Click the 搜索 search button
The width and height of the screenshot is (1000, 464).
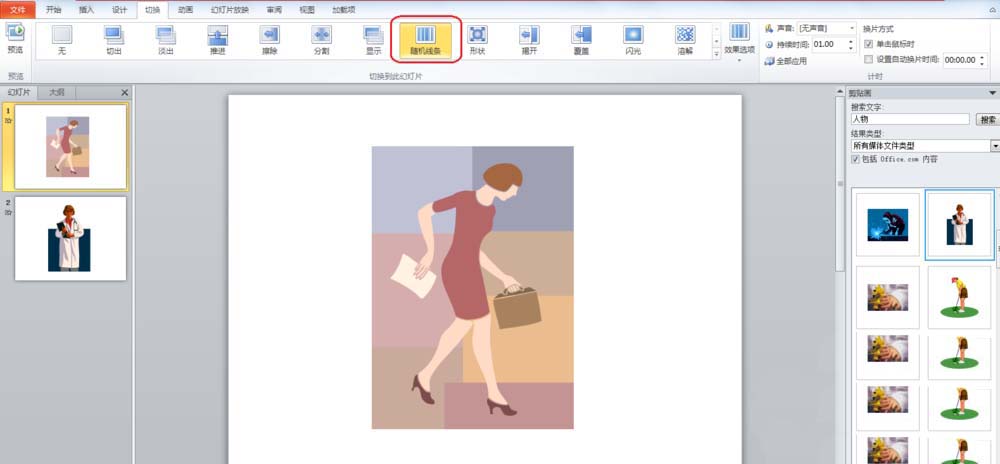pos(988,119)
